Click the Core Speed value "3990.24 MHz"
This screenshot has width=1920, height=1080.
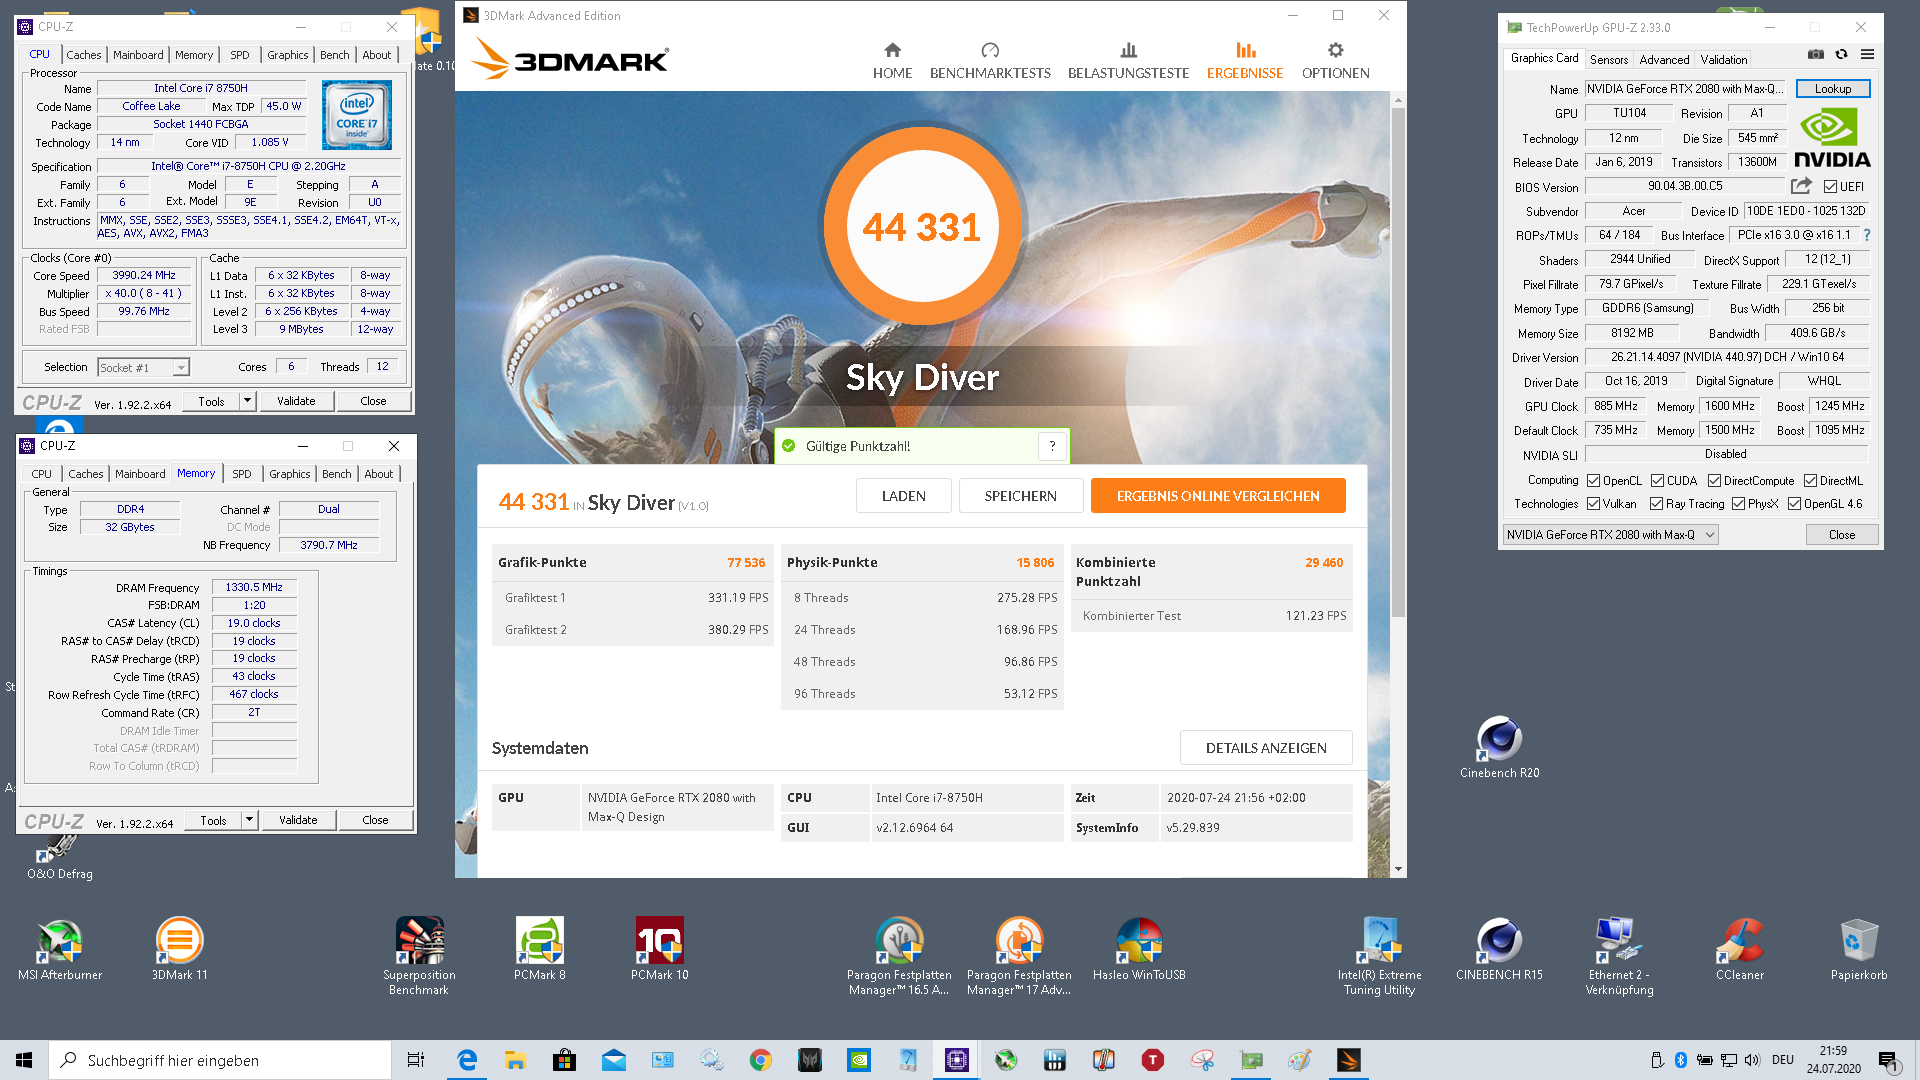[144, 276]
